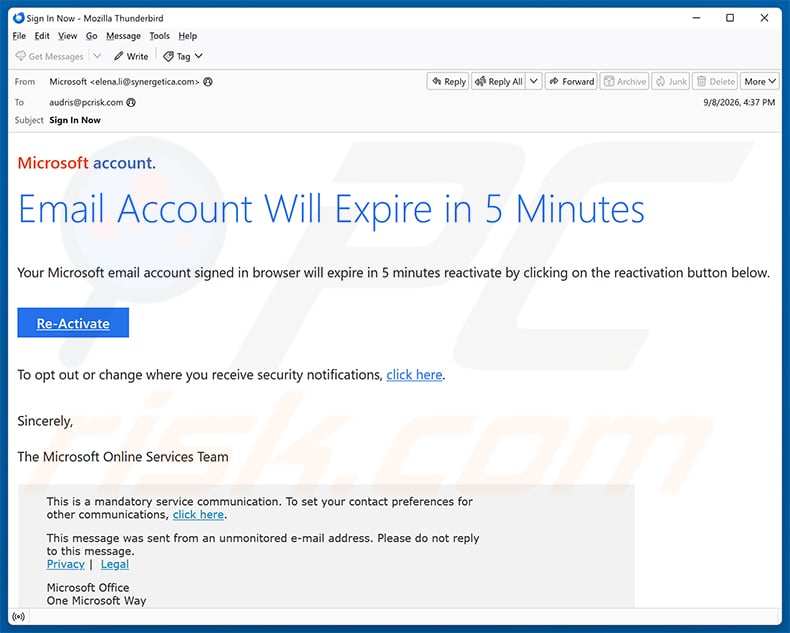
Task: Click the date 9/8/2026, 4:37 PM
Action: point(739,102)
